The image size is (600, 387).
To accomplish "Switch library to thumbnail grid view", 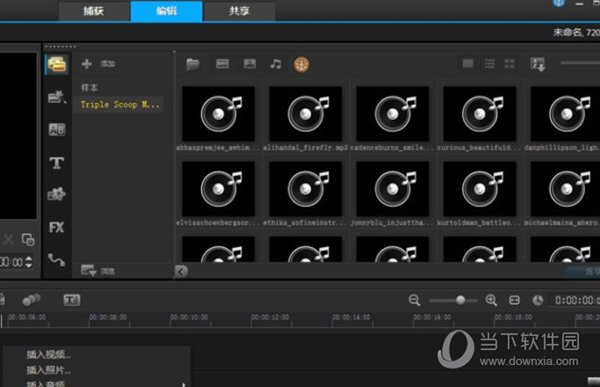I will 509,64.
